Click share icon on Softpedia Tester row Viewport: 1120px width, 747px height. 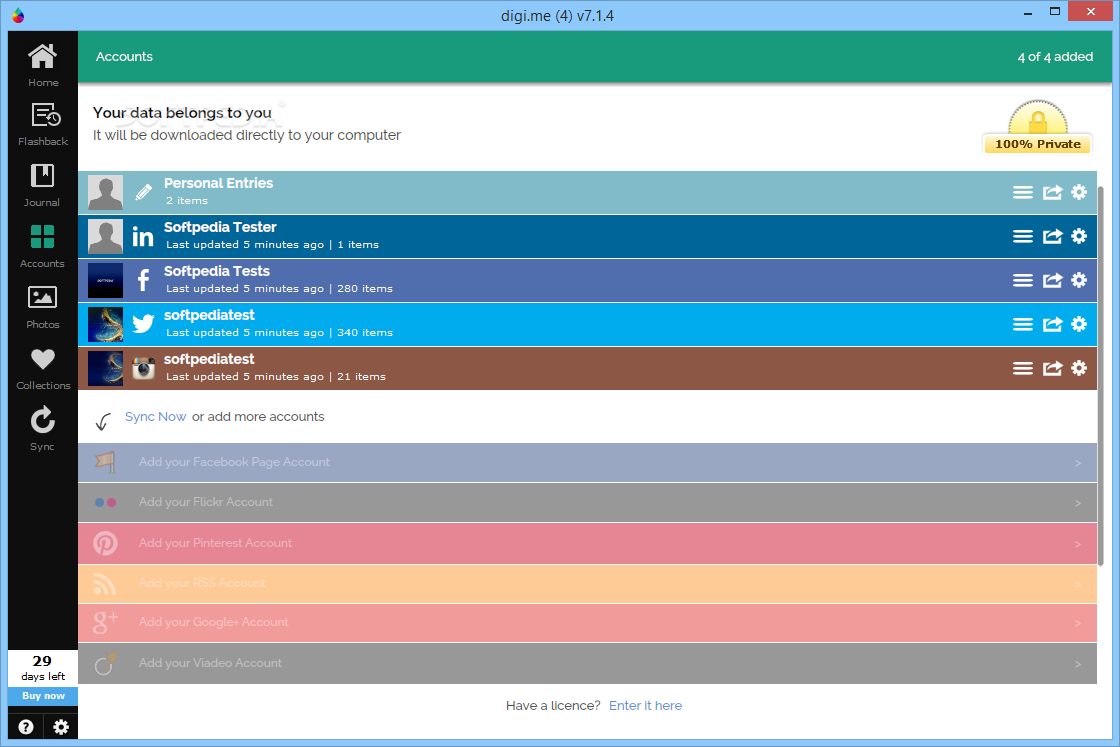(1052, 236)
